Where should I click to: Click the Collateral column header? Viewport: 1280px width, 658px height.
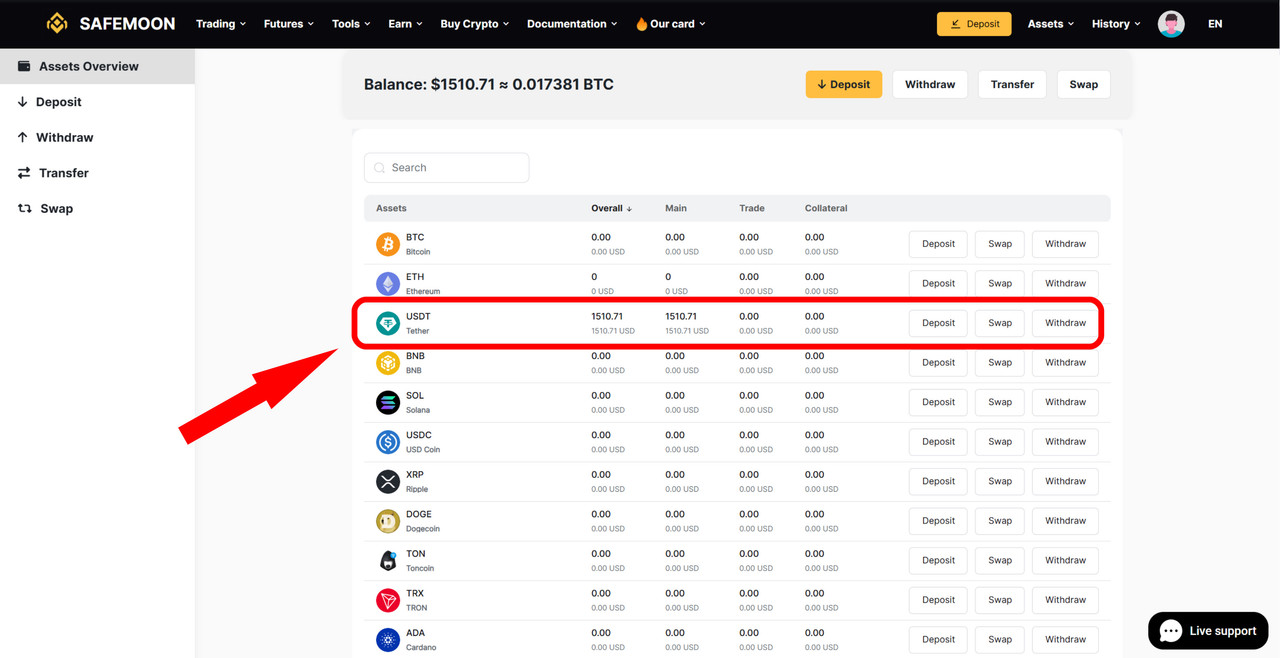tap(826, 209)
